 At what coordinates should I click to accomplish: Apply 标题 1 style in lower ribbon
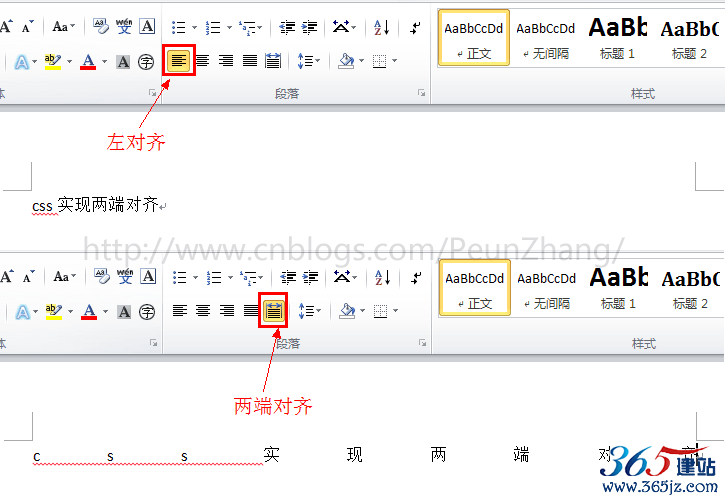(x=619, y=290)
